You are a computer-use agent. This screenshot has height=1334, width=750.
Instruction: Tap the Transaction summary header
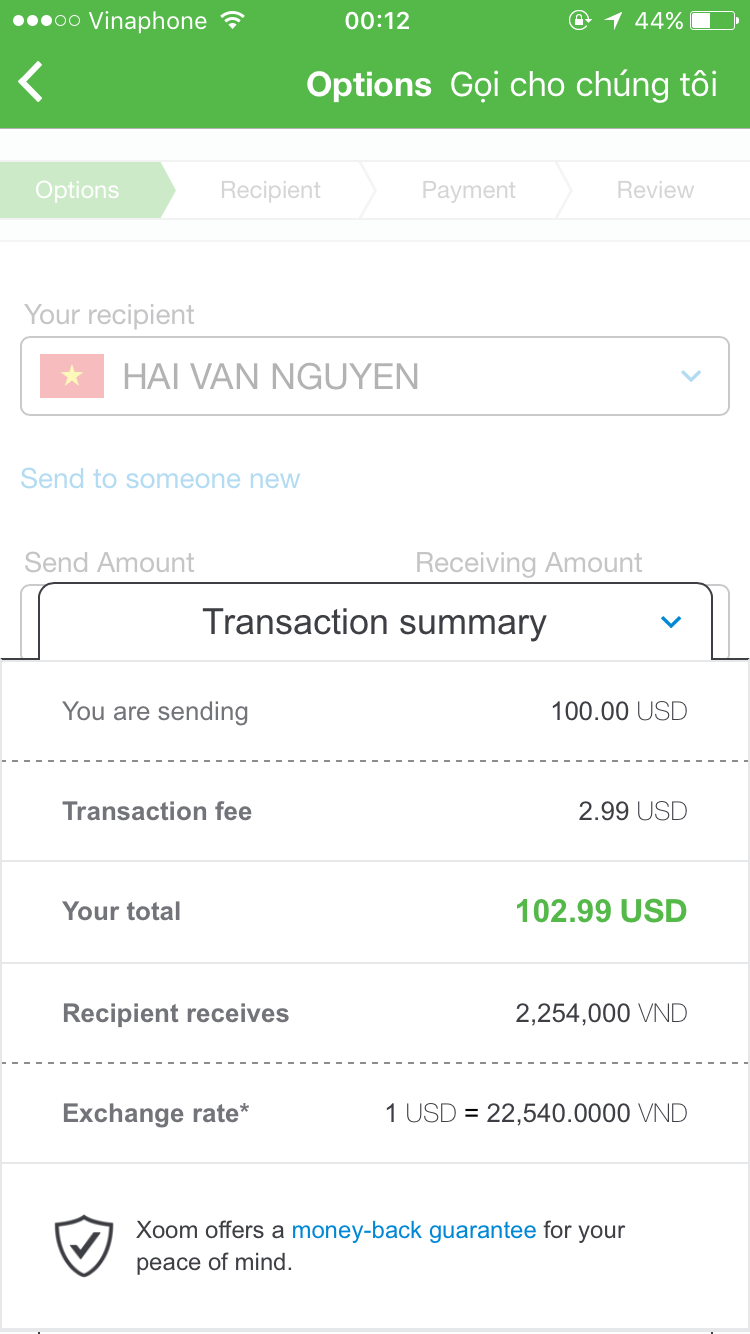tap(374, 622)
